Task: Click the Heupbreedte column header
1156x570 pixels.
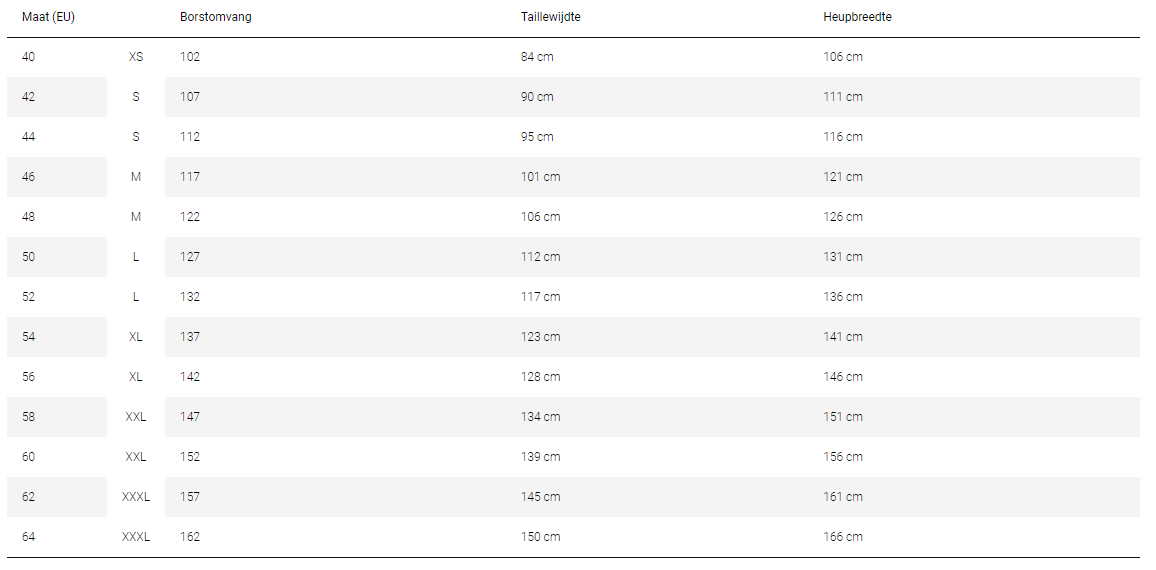Action: click(x=857, y=17)
